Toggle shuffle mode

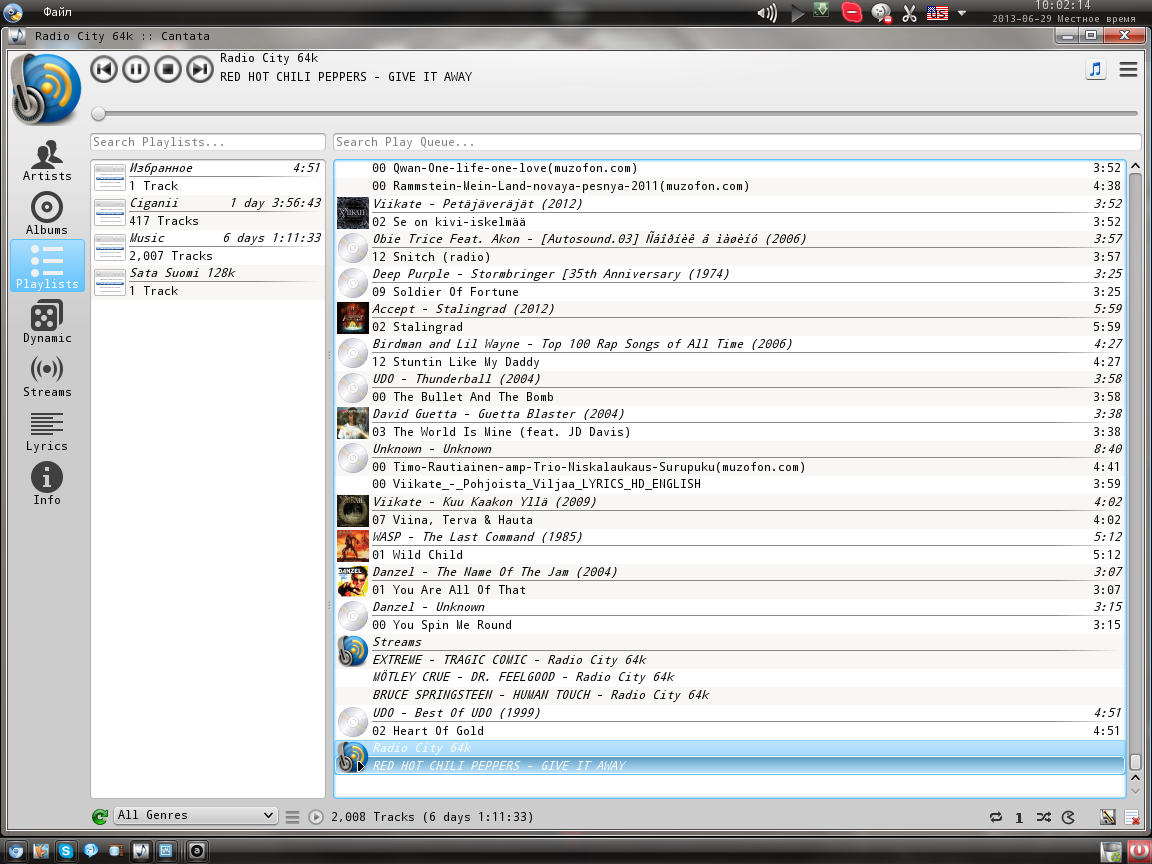1043,817
